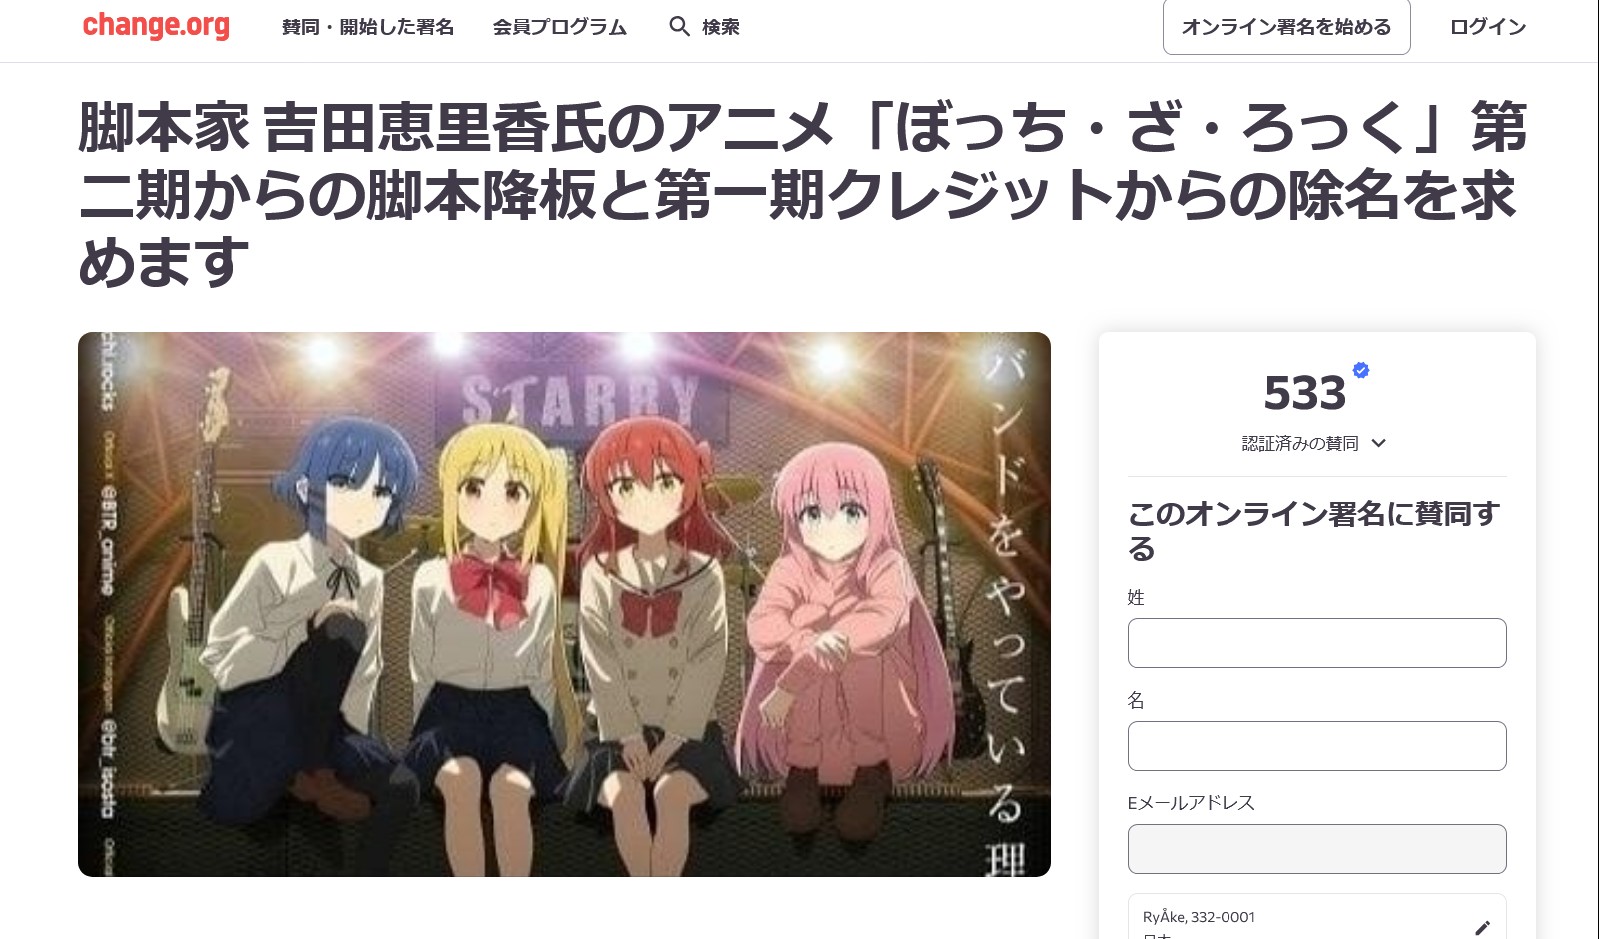Screen dimensions: 1599x939
Task: Click the RyÅke, 332-0001 location box
Action: pyautogui.click(x=1317, y=917)
